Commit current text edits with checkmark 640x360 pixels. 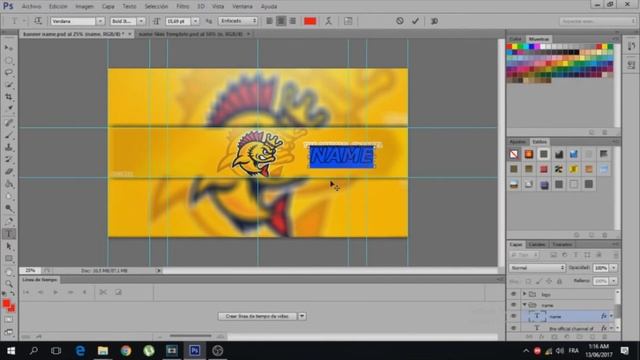point(415,21)
